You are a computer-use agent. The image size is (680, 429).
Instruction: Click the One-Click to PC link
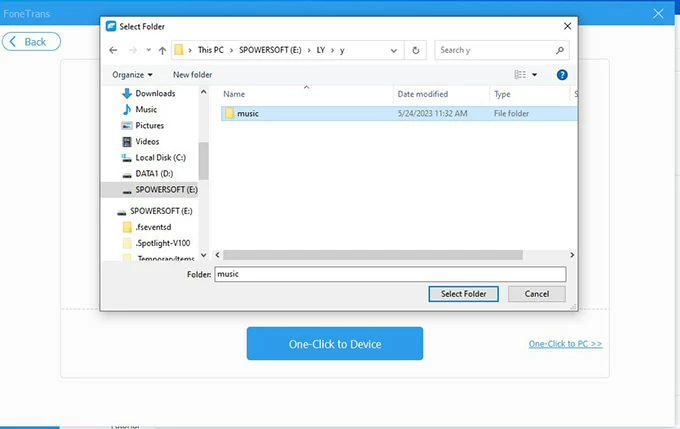tap(565, 344)
